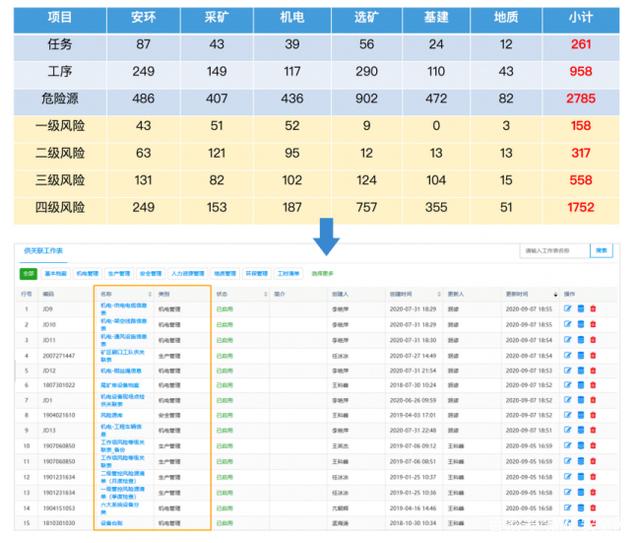Sort table by 更新时间 column arrow

[x=553, y=294]
